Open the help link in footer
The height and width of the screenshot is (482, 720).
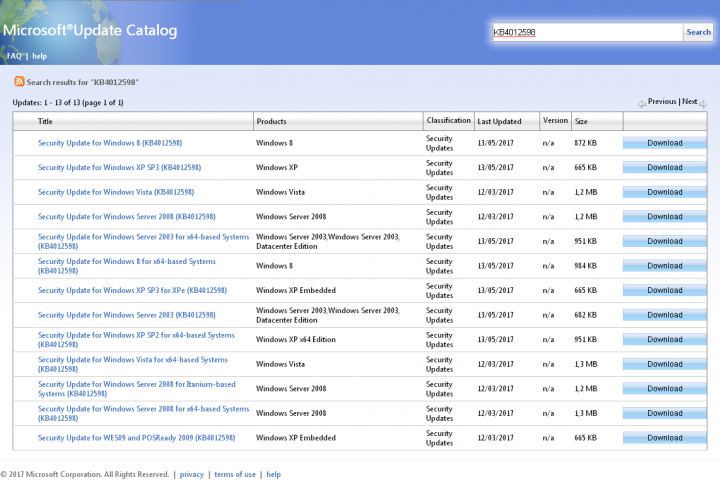point(273,474)
